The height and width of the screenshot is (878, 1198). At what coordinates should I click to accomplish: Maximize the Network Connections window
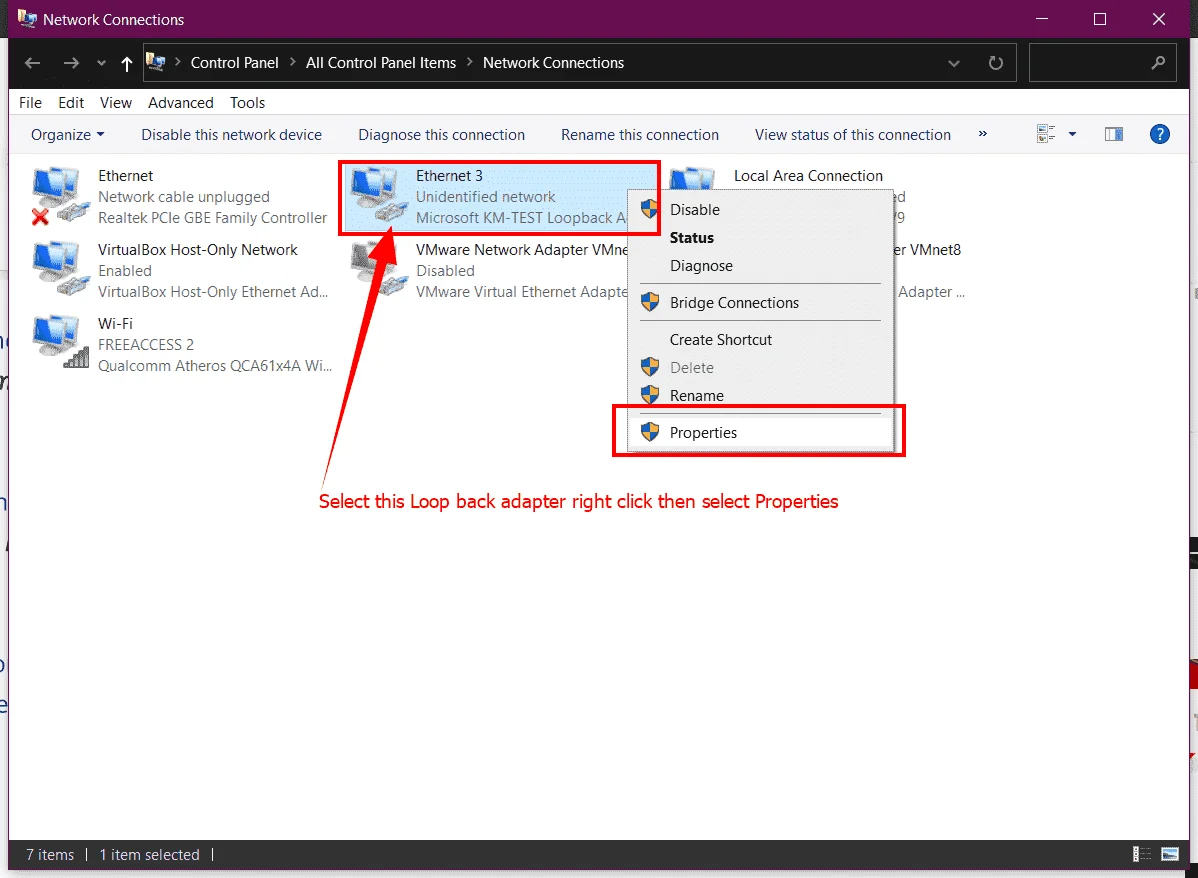[x=1099, y=19]
